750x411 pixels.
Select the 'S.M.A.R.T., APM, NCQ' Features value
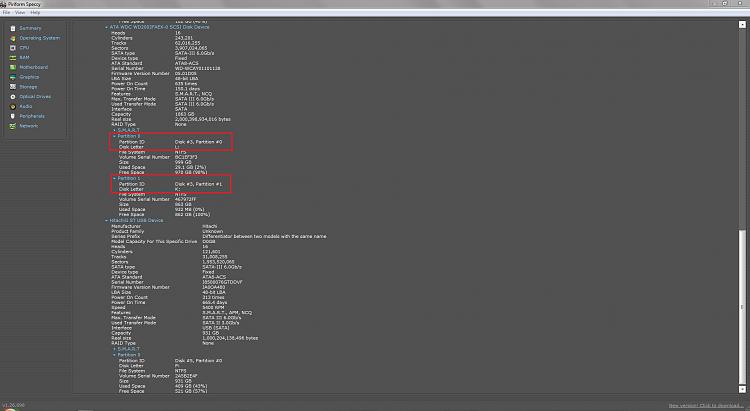pyautogui.click(x=227, y=313)
